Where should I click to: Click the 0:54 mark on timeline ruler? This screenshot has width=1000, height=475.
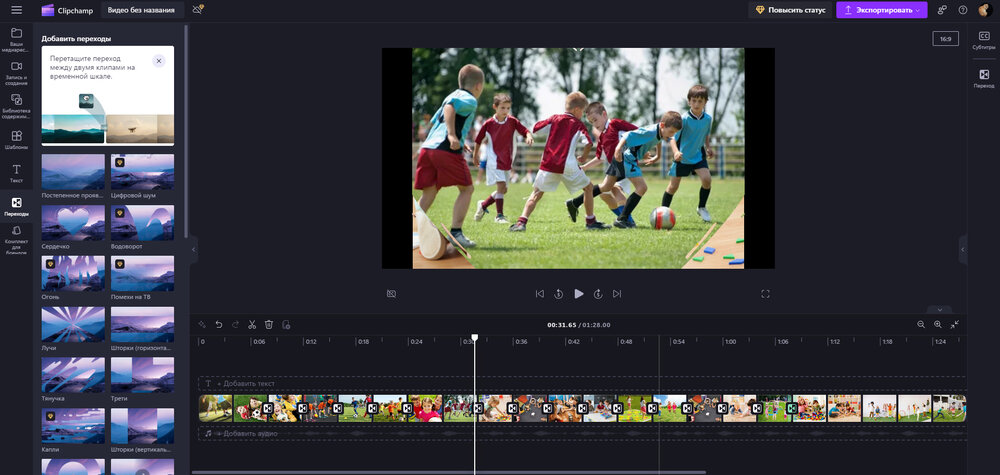[678, 342]
